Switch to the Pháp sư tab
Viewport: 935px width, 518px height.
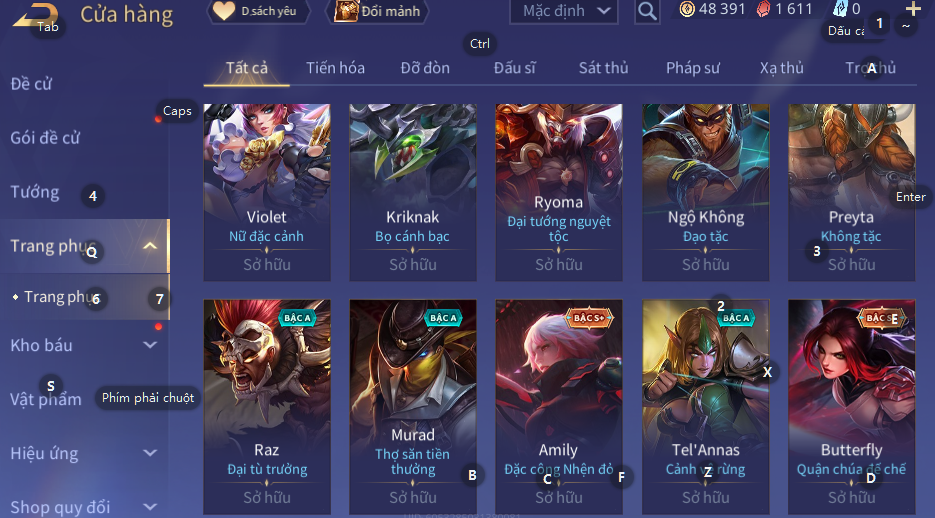tap(693, 68)
